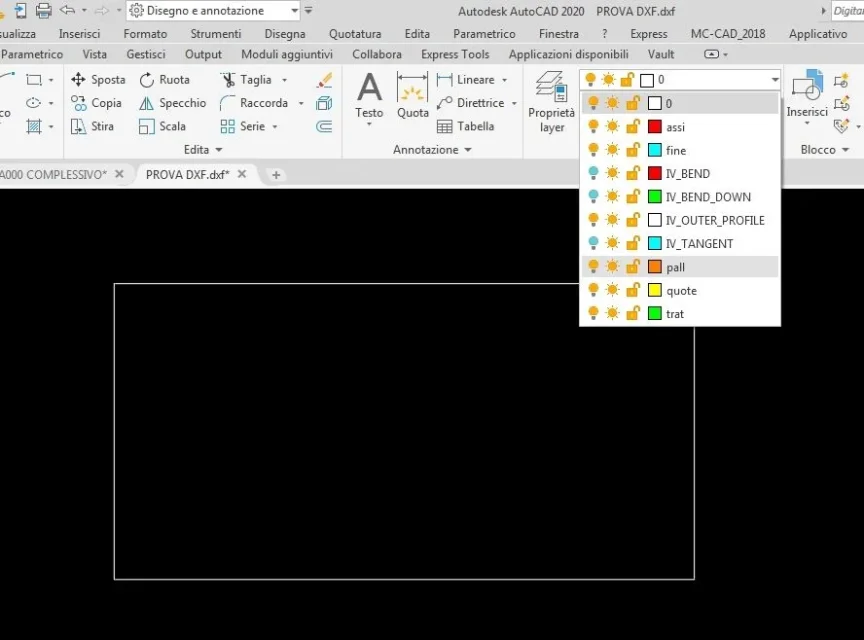Viewport: 864px width, 640px height.
Task: Expand the Edita panel
Action: [202, 149]
